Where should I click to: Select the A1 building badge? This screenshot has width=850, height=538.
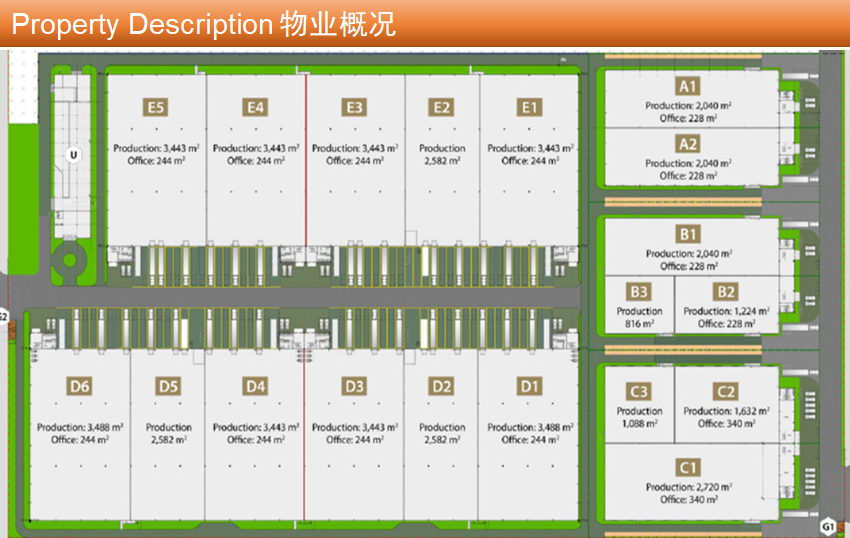tap(687, 87)
